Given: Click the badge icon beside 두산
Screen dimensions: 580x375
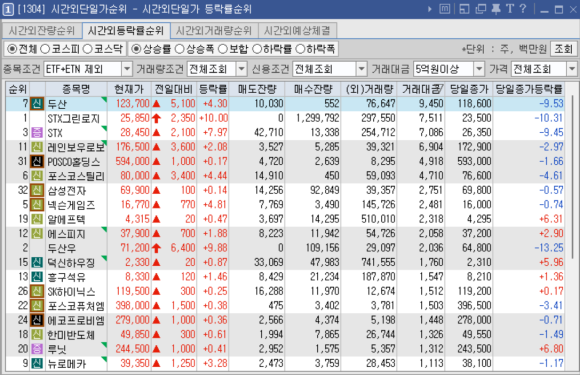Looking at the screenshot, I should pyautogui.click(x=37, y=104).
